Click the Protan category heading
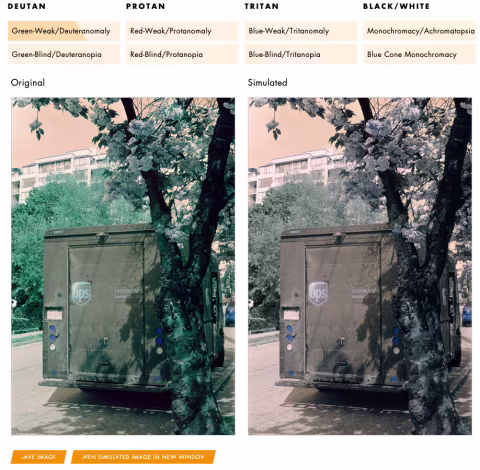This screenshot has height=470, width=480. click(x=145, y=6)
